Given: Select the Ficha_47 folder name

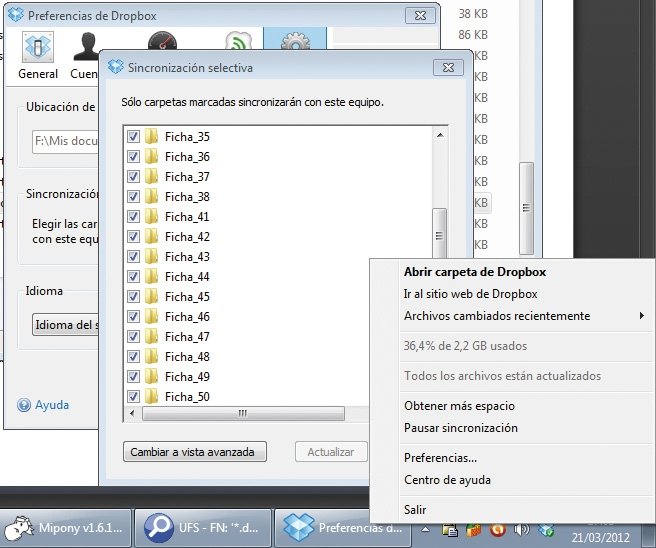Looking at the screenshot, I should point(187,337).
